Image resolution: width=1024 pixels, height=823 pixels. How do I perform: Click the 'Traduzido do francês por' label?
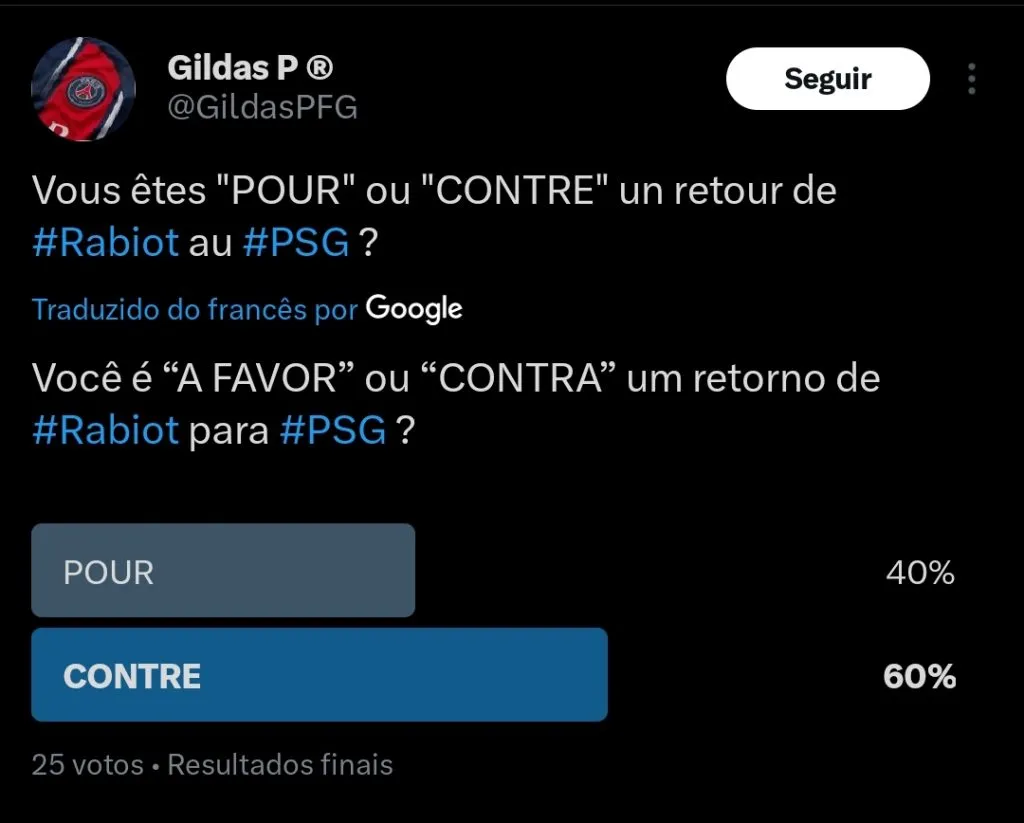click(195, 309)
